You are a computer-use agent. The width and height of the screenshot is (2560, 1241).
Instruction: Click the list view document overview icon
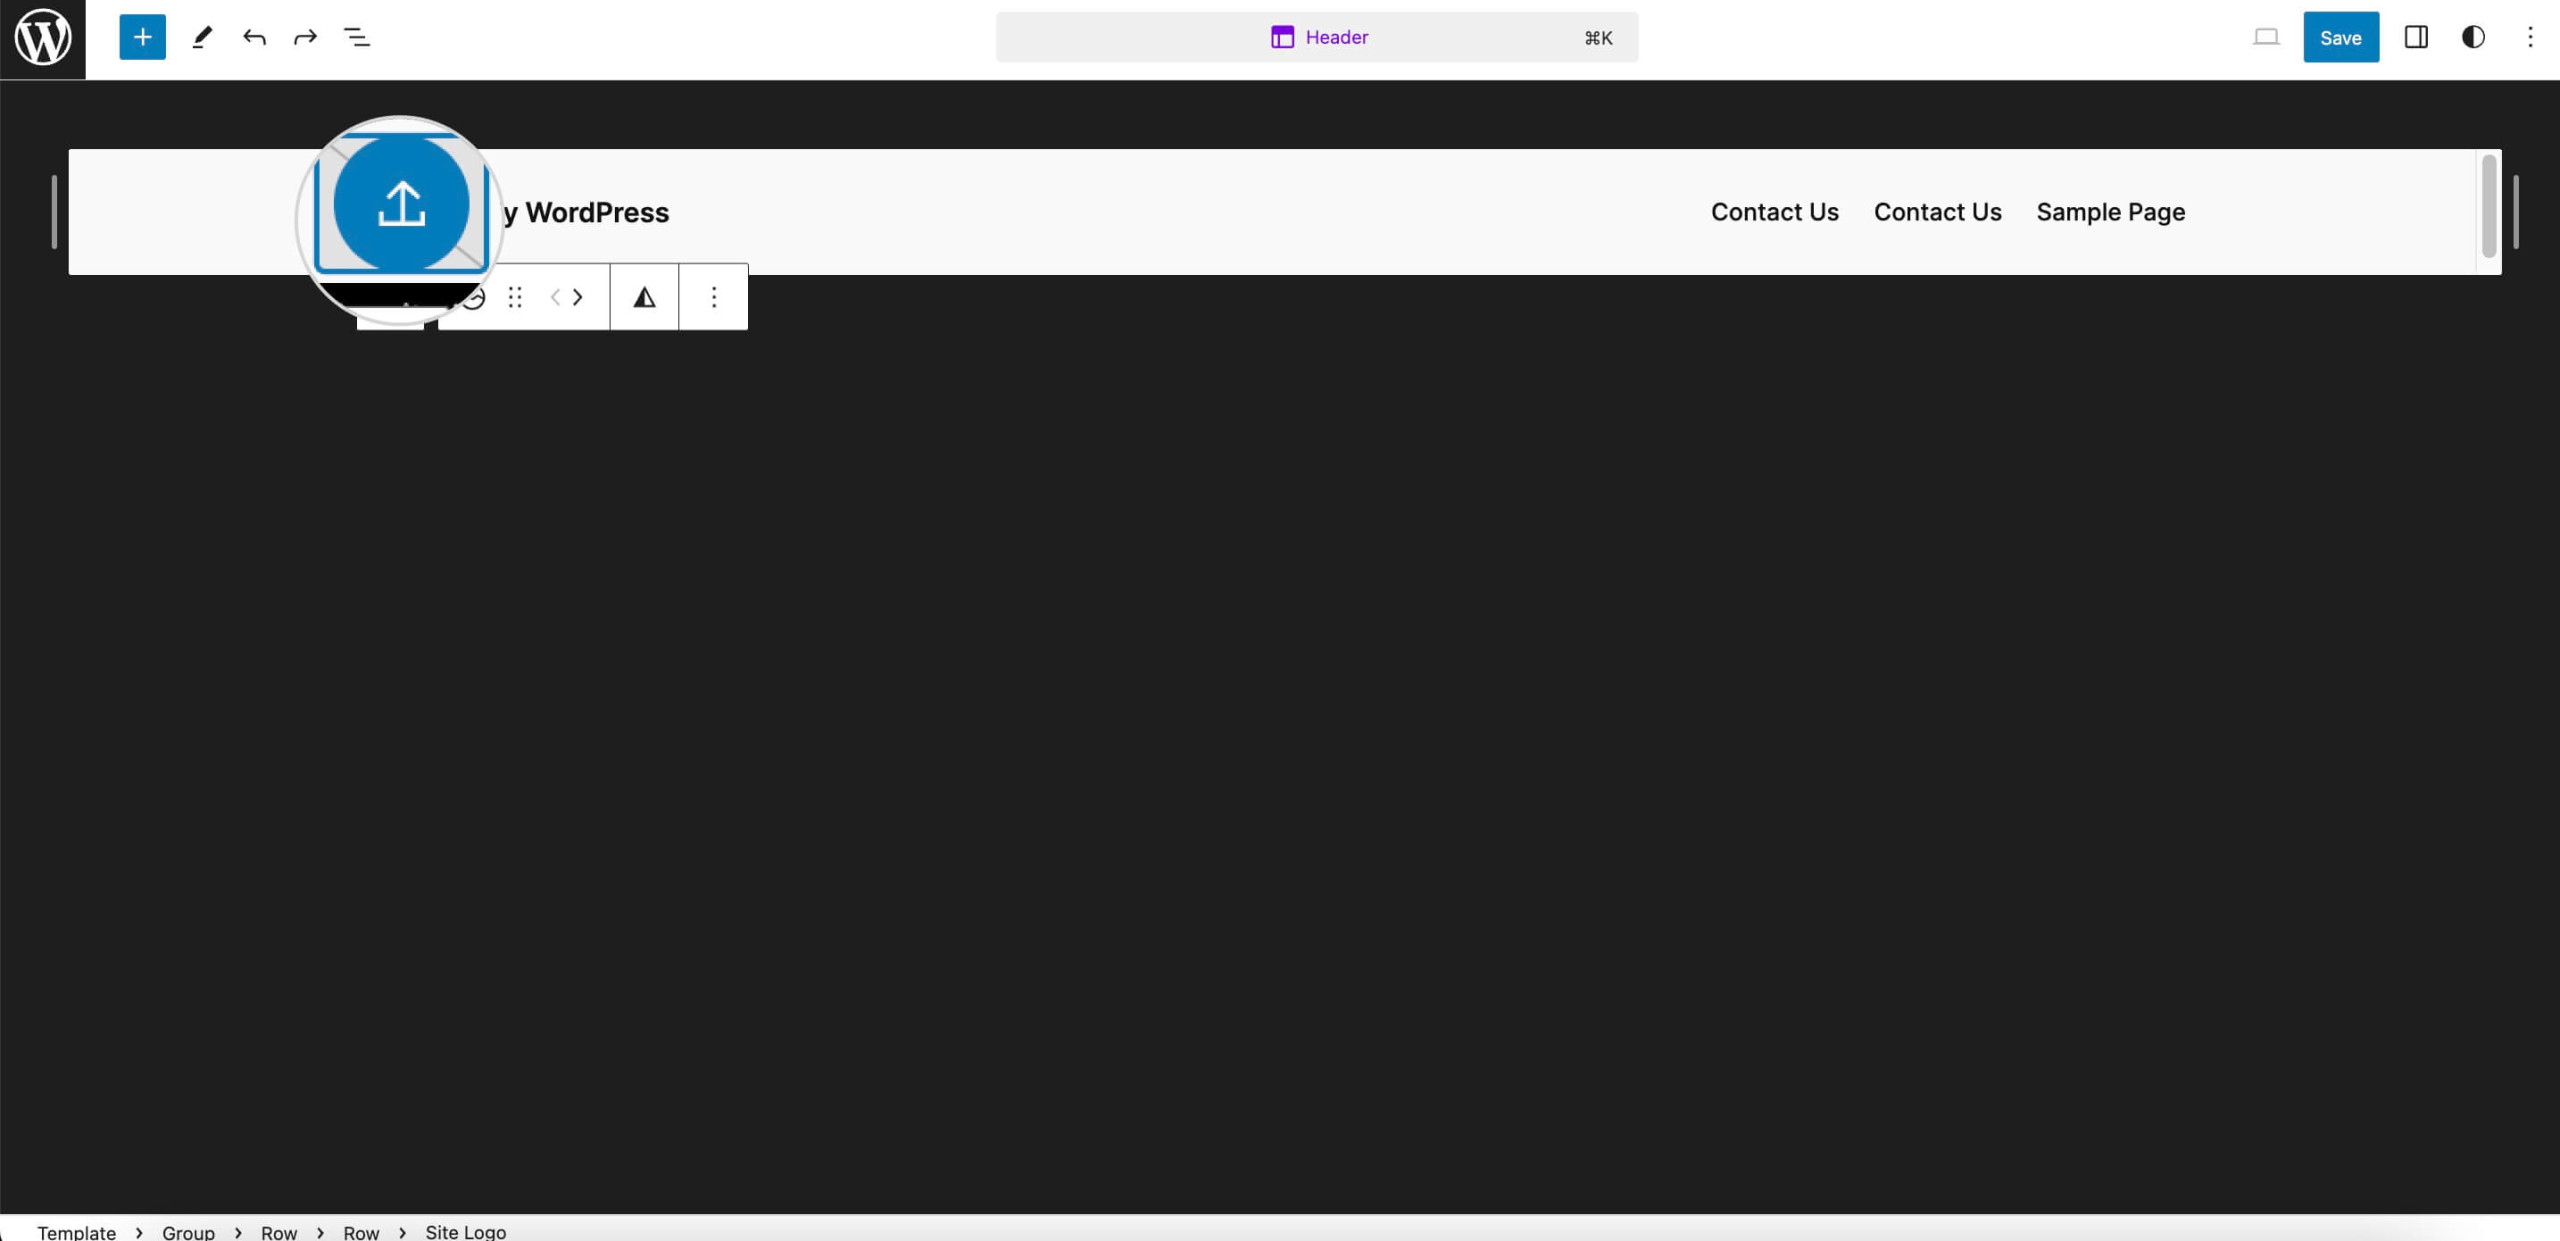358,38
